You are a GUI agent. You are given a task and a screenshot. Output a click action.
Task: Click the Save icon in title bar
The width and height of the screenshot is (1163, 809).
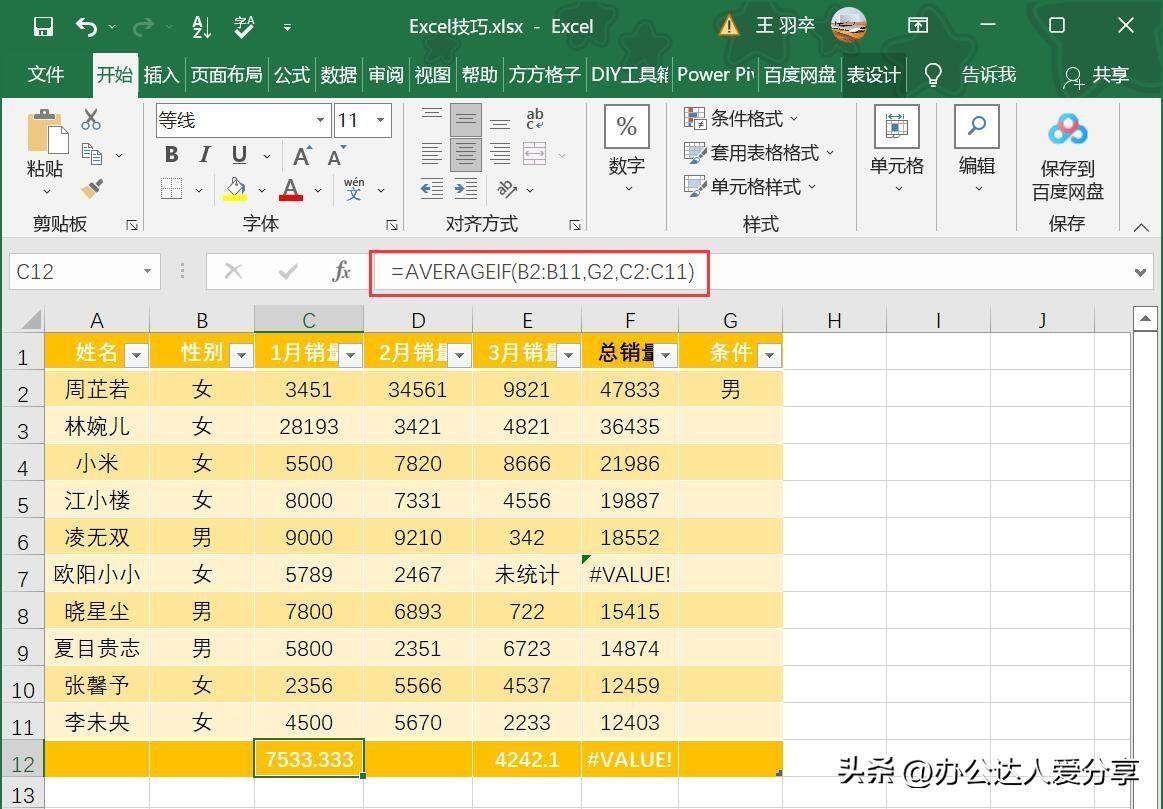pyautogui.click(x=42, y=27)
